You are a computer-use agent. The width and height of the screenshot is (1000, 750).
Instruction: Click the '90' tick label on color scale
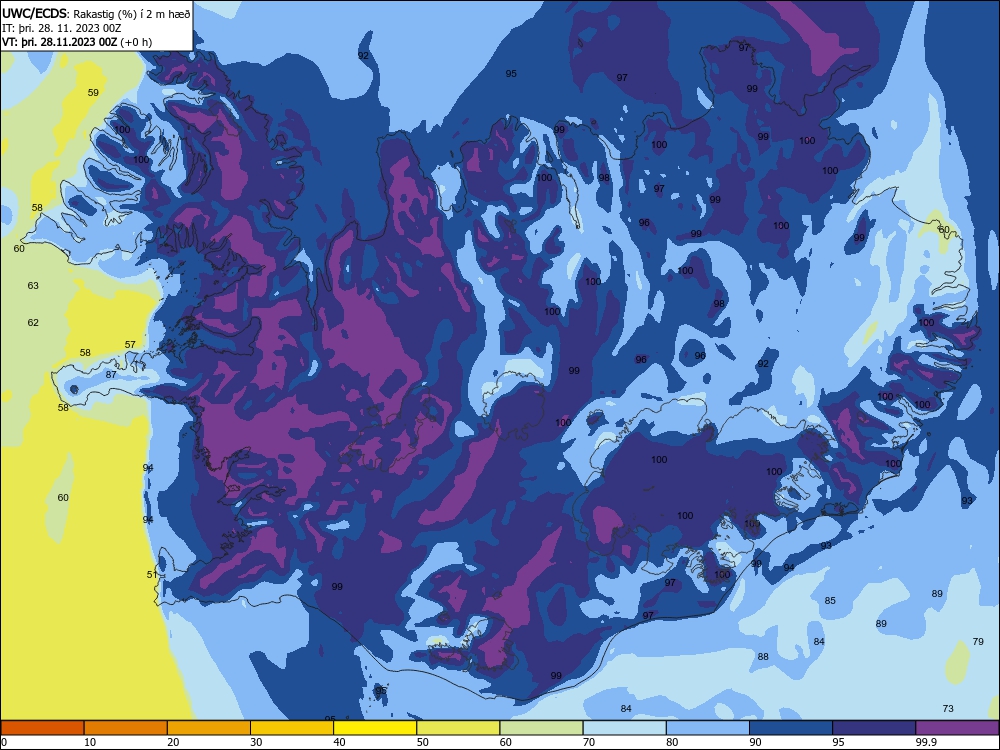(x=755, y=742)
